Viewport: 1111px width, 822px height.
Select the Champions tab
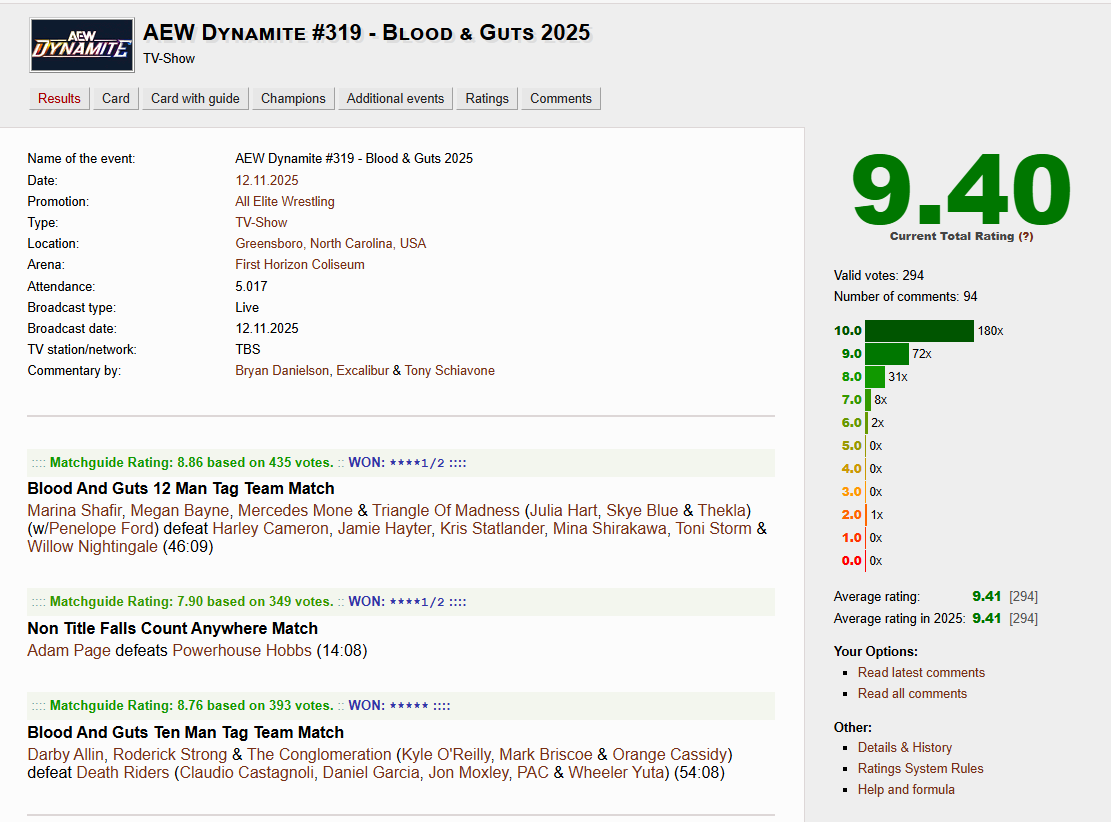tap(293, 98)
